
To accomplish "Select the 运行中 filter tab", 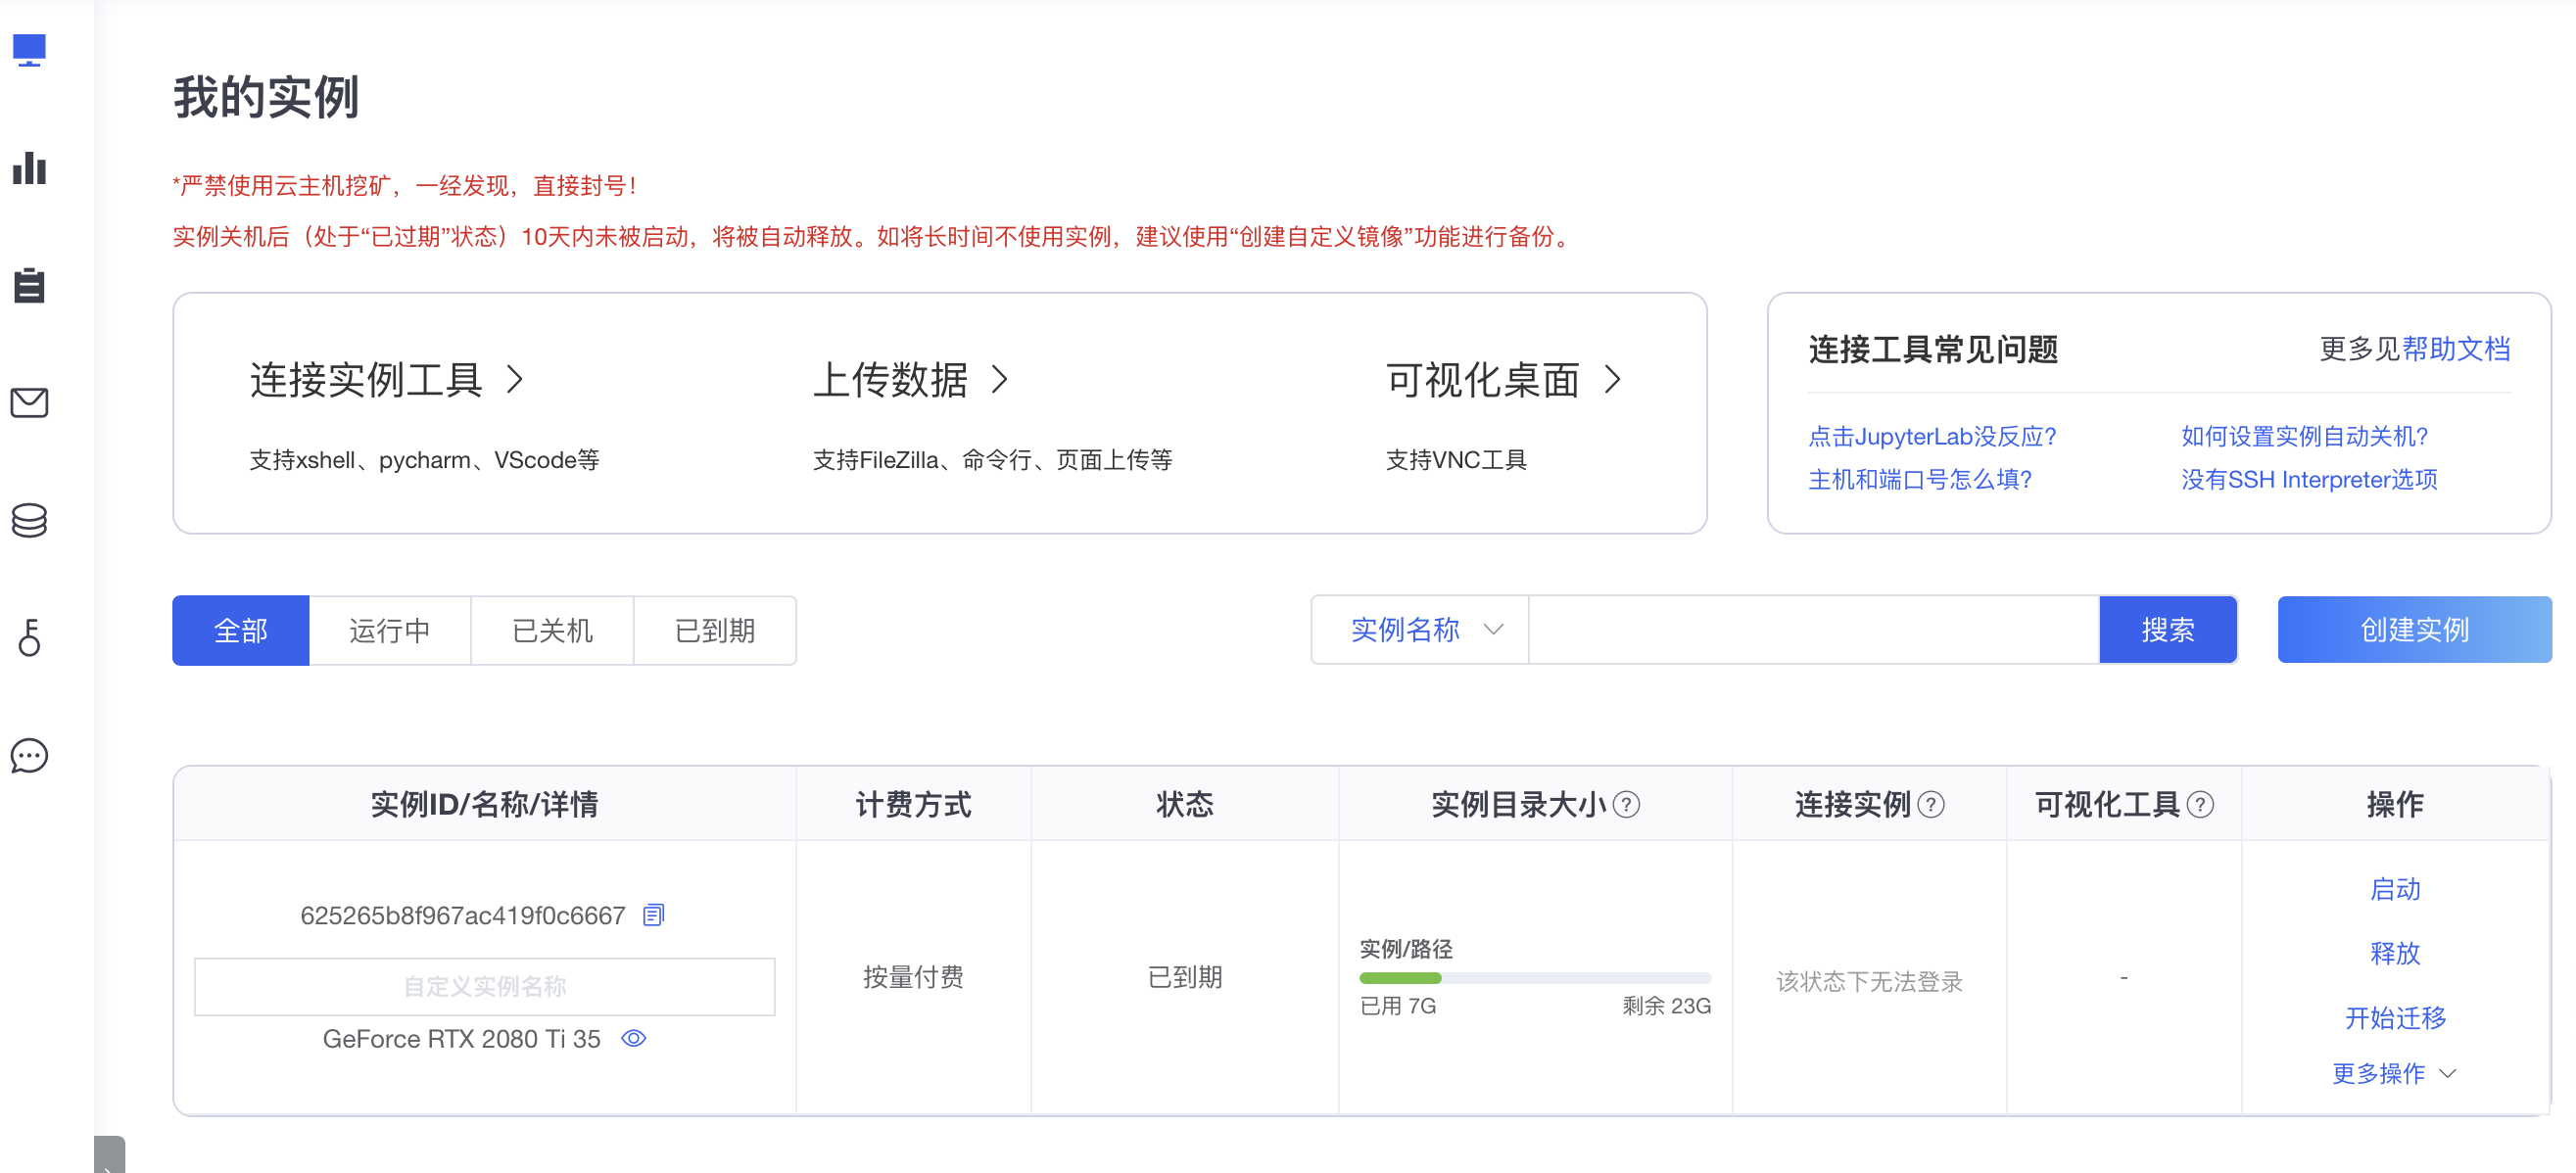I will pyautogui.click(x=390, y=630).
